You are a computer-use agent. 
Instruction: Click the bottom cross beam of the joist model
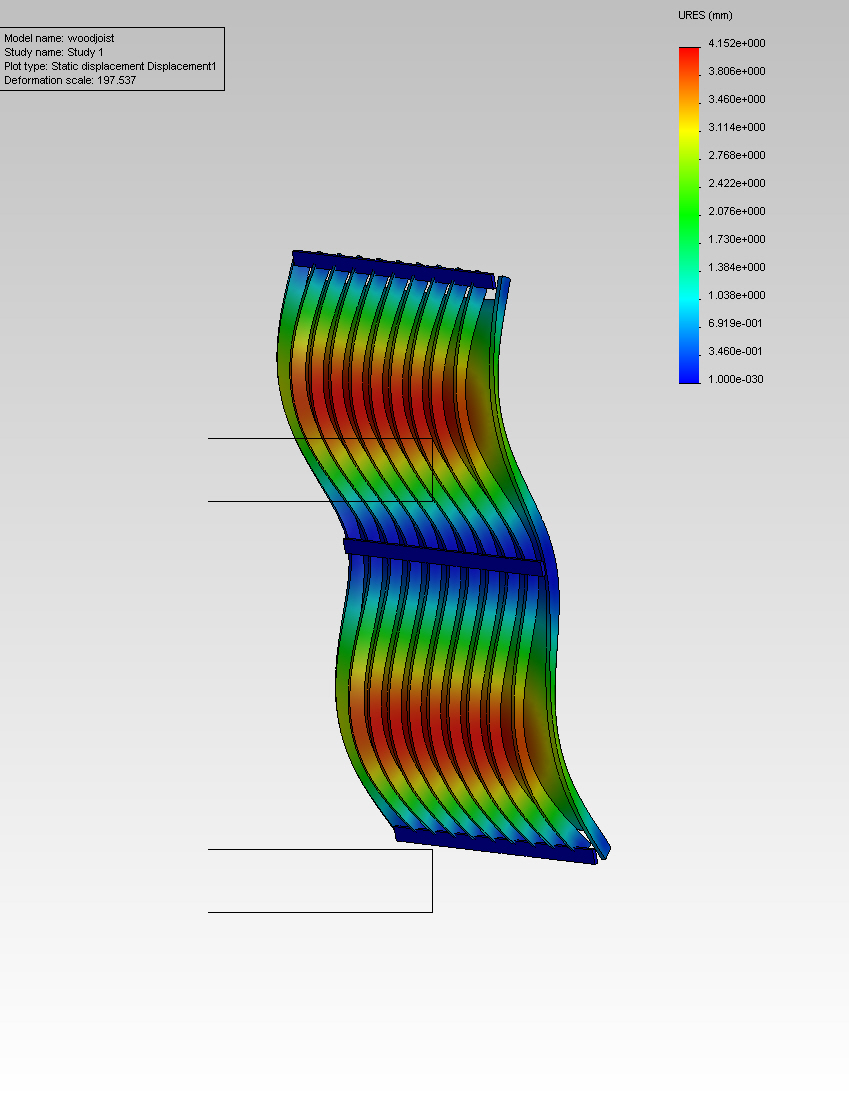tap(495, 845)
